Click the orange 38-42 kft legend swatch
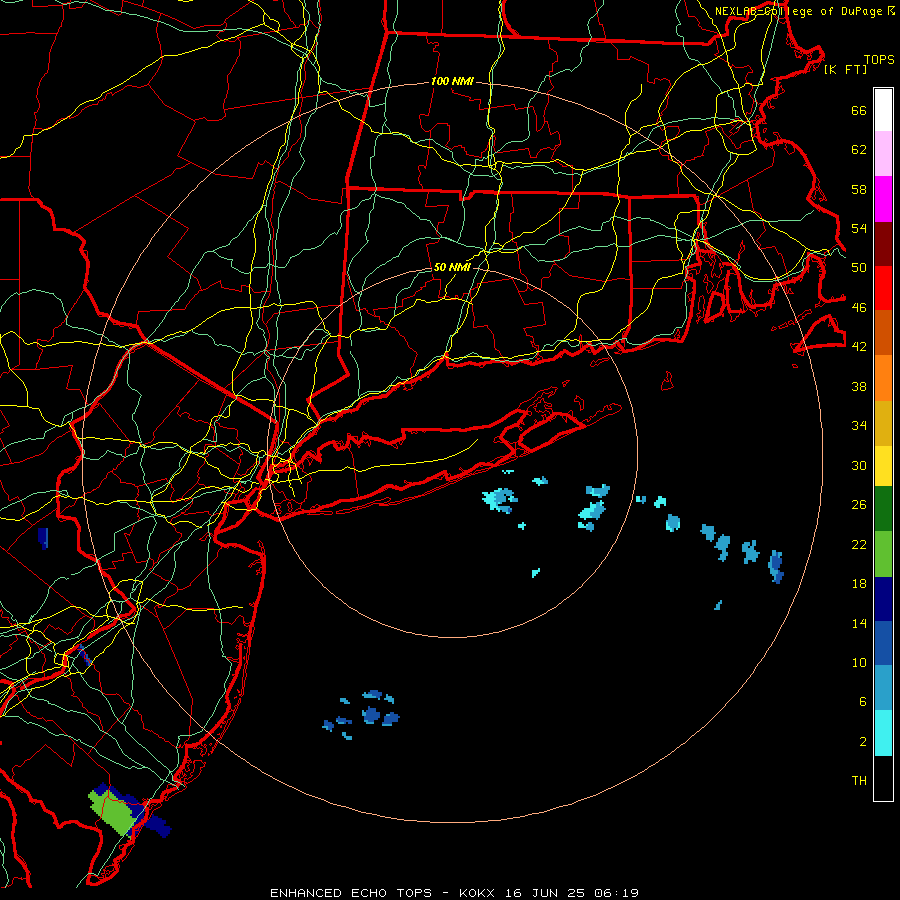Viewport: 900px width, 900px height. [883, 378]
